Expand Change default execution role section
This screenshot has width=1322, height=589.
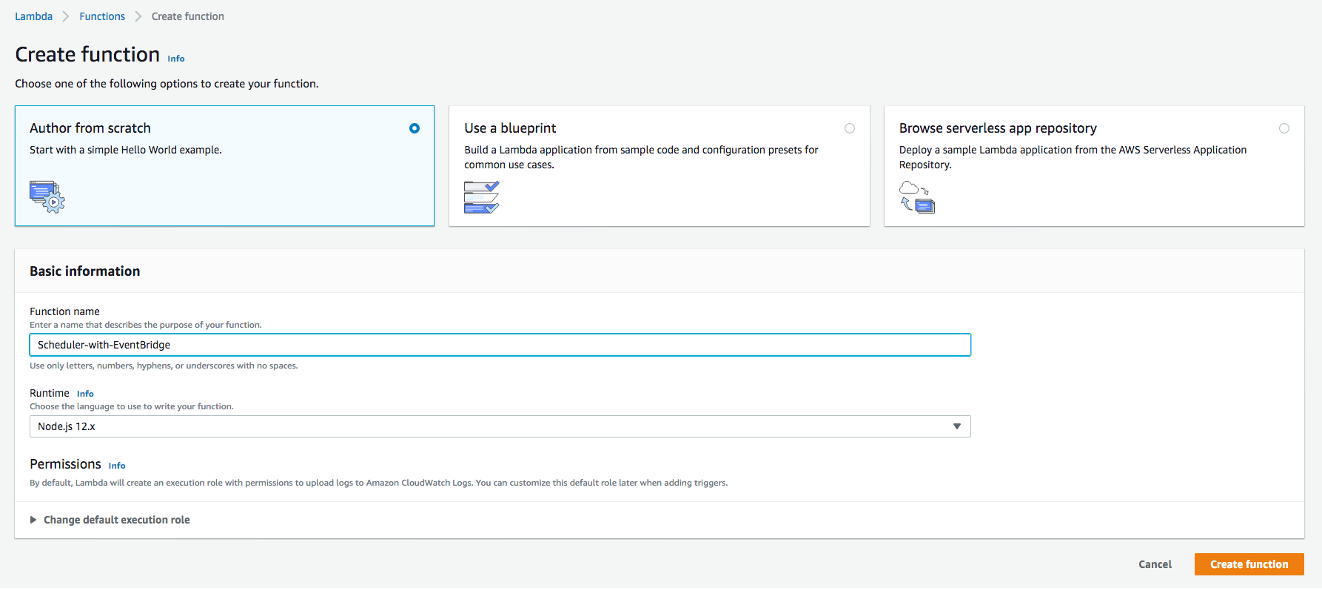[110, 519]
